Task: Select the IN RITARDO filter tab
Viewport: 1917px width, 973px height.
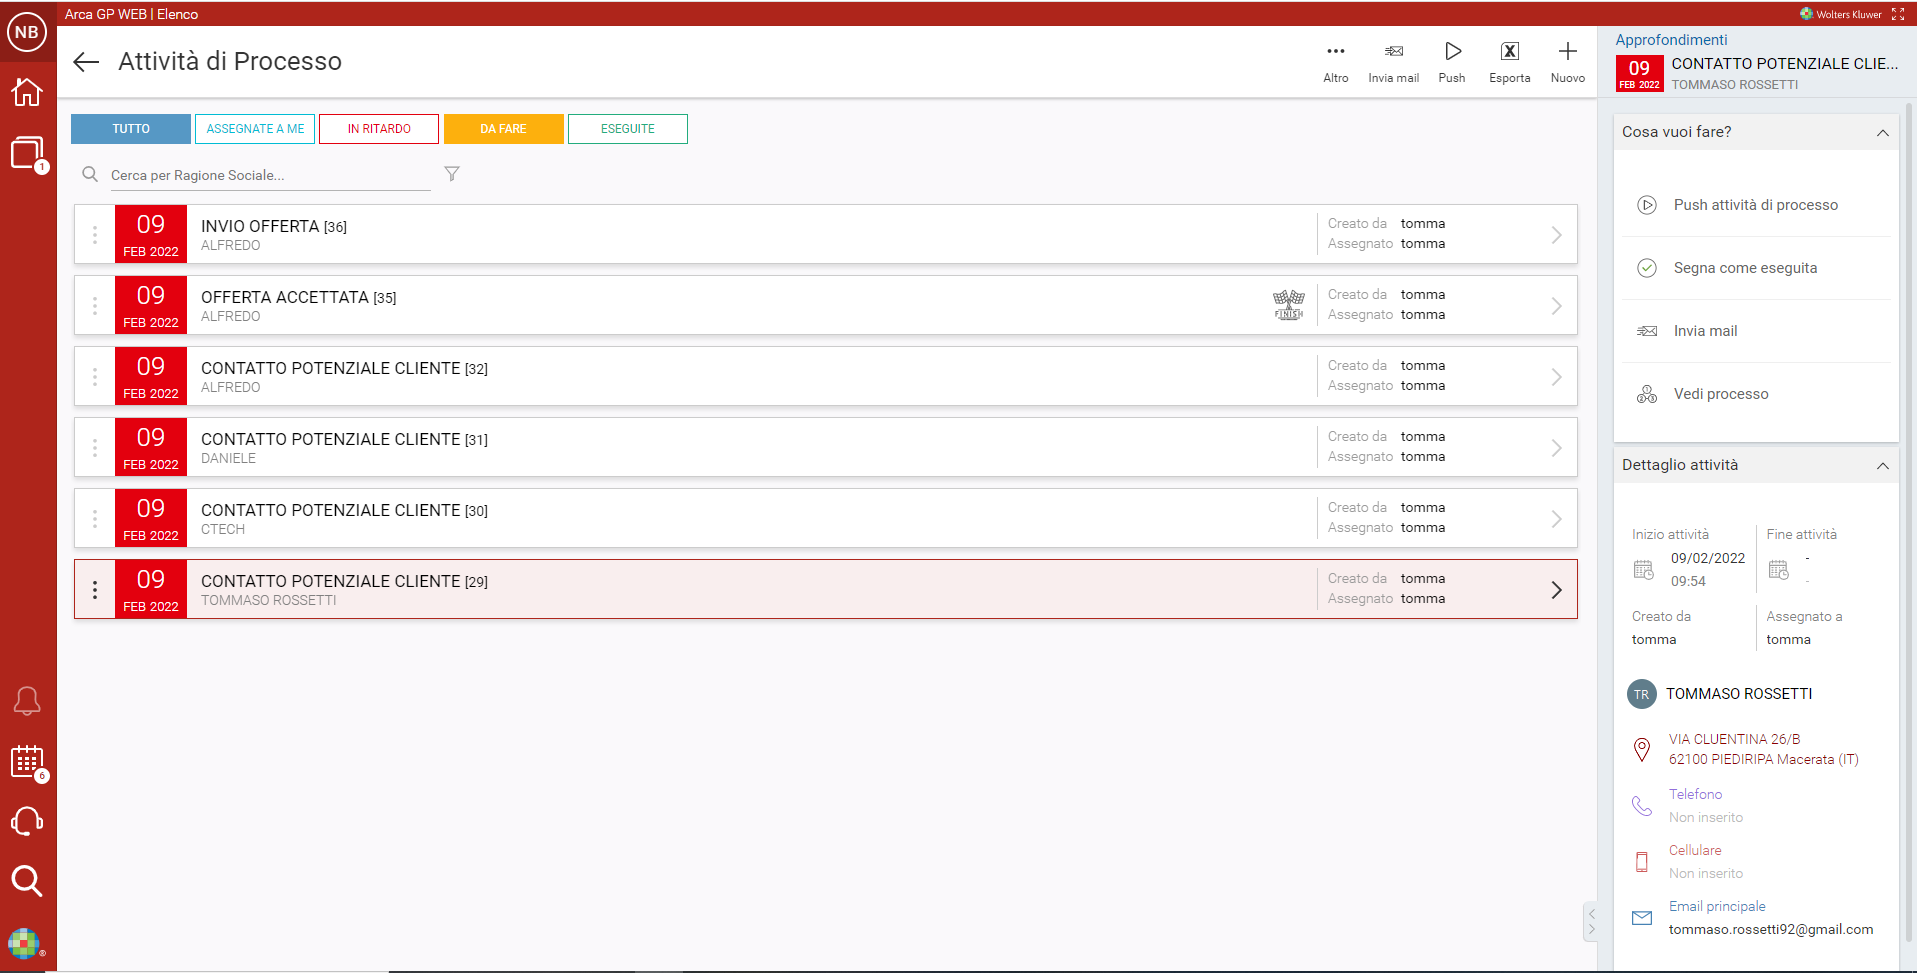Action: pyautogui.click(x=379, y=129)
